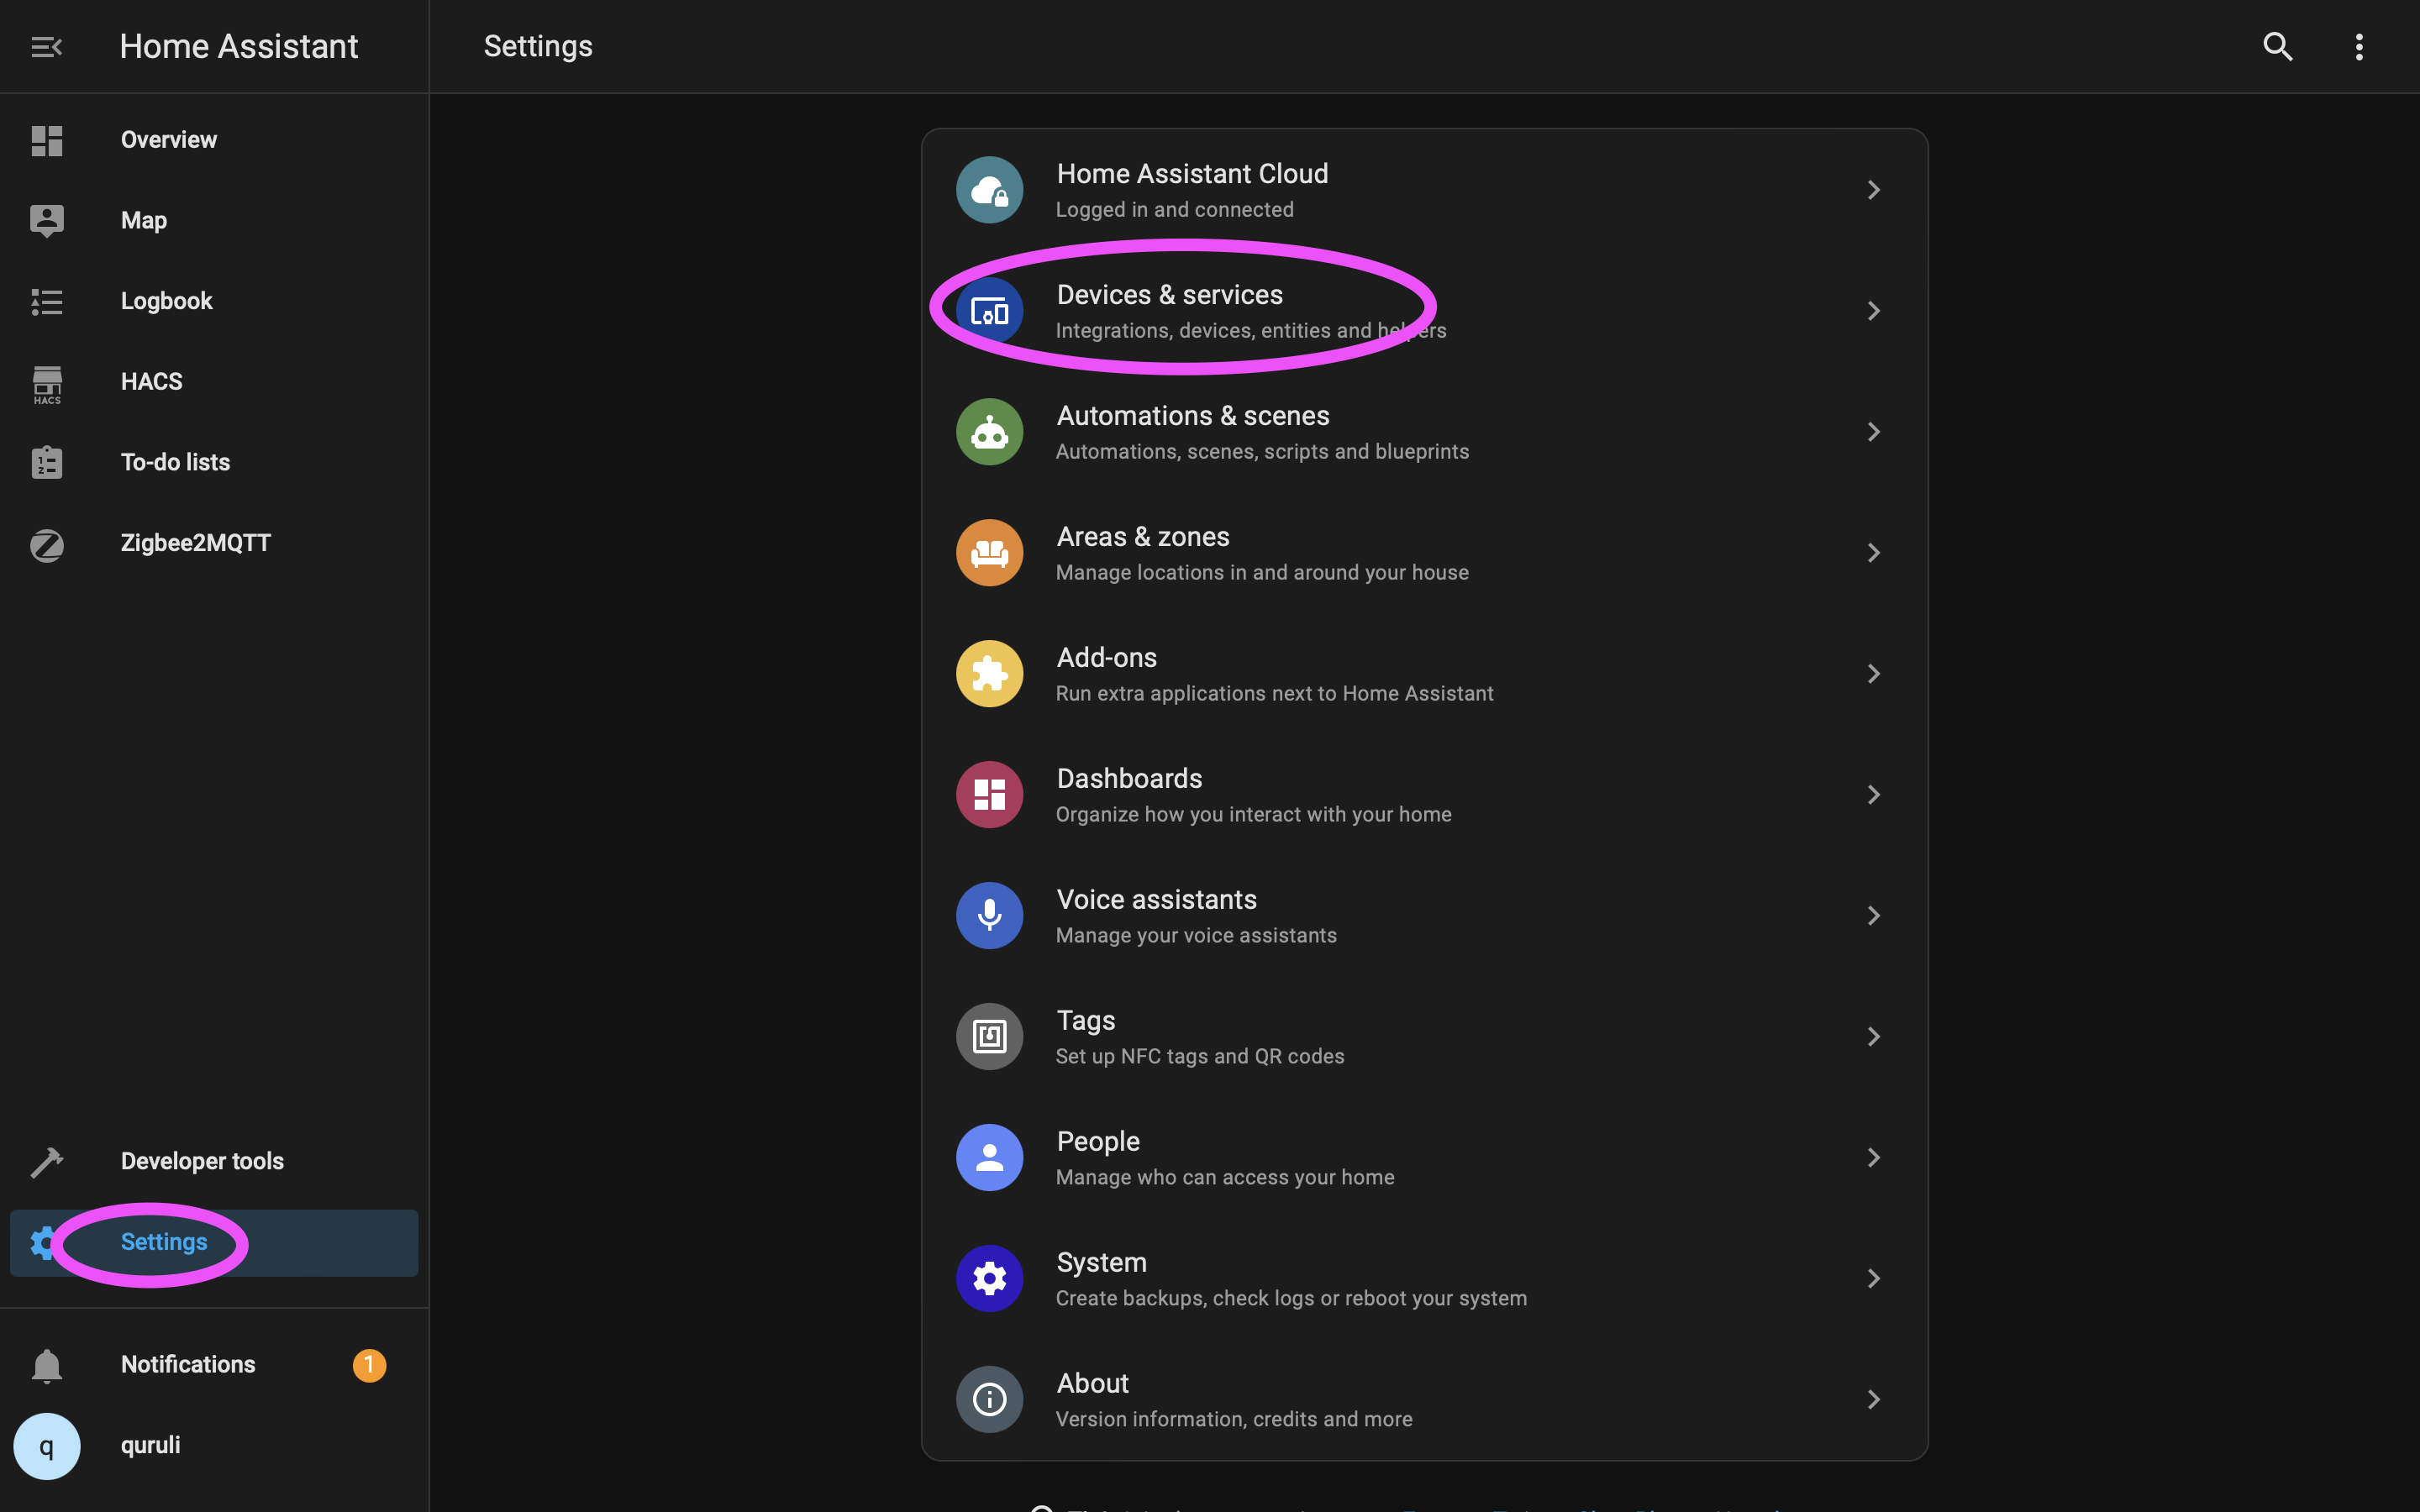Click the Voice assistants microphone icon
The height and width of the screenshot is (1512, 2420).
point(989,916)
